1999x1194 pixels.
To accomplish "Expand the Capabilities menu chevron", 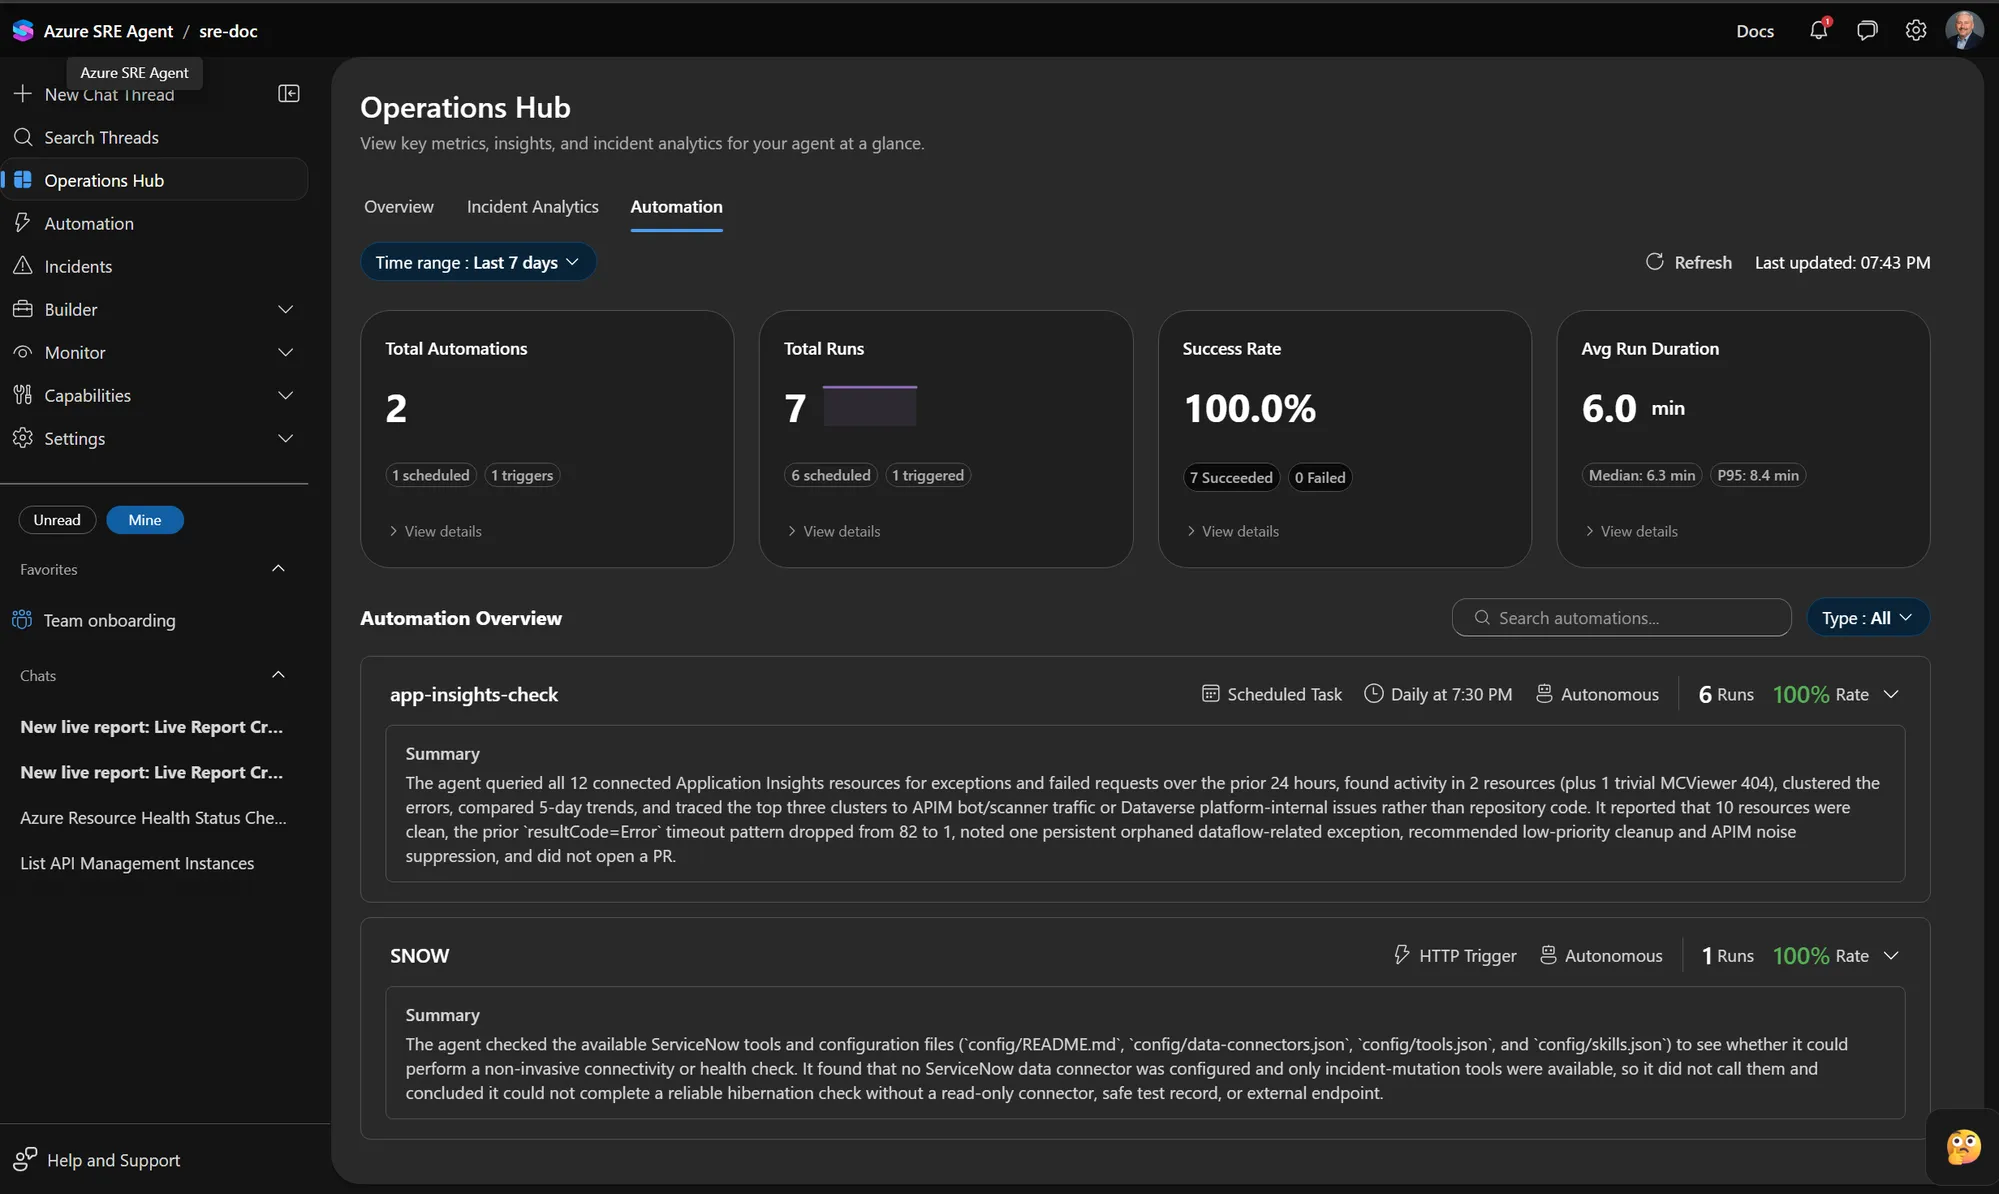I will (x=286, y=395).
